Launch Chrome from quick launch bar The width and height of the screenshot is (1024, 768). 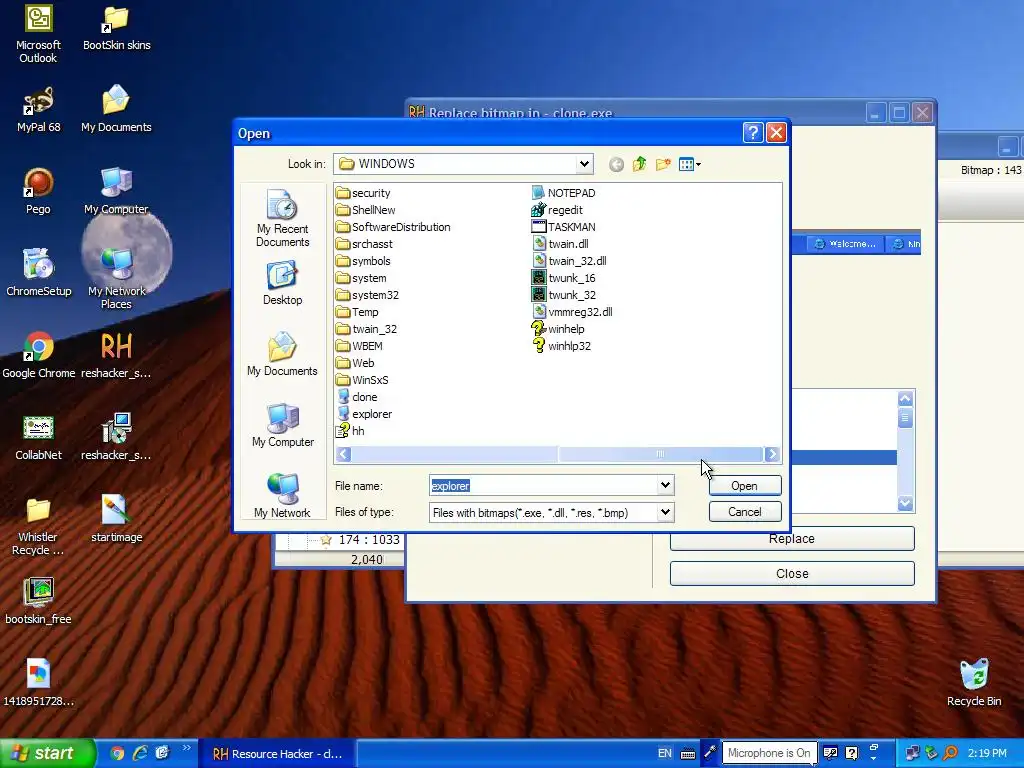pyautogui.click(x=117, y=753)
